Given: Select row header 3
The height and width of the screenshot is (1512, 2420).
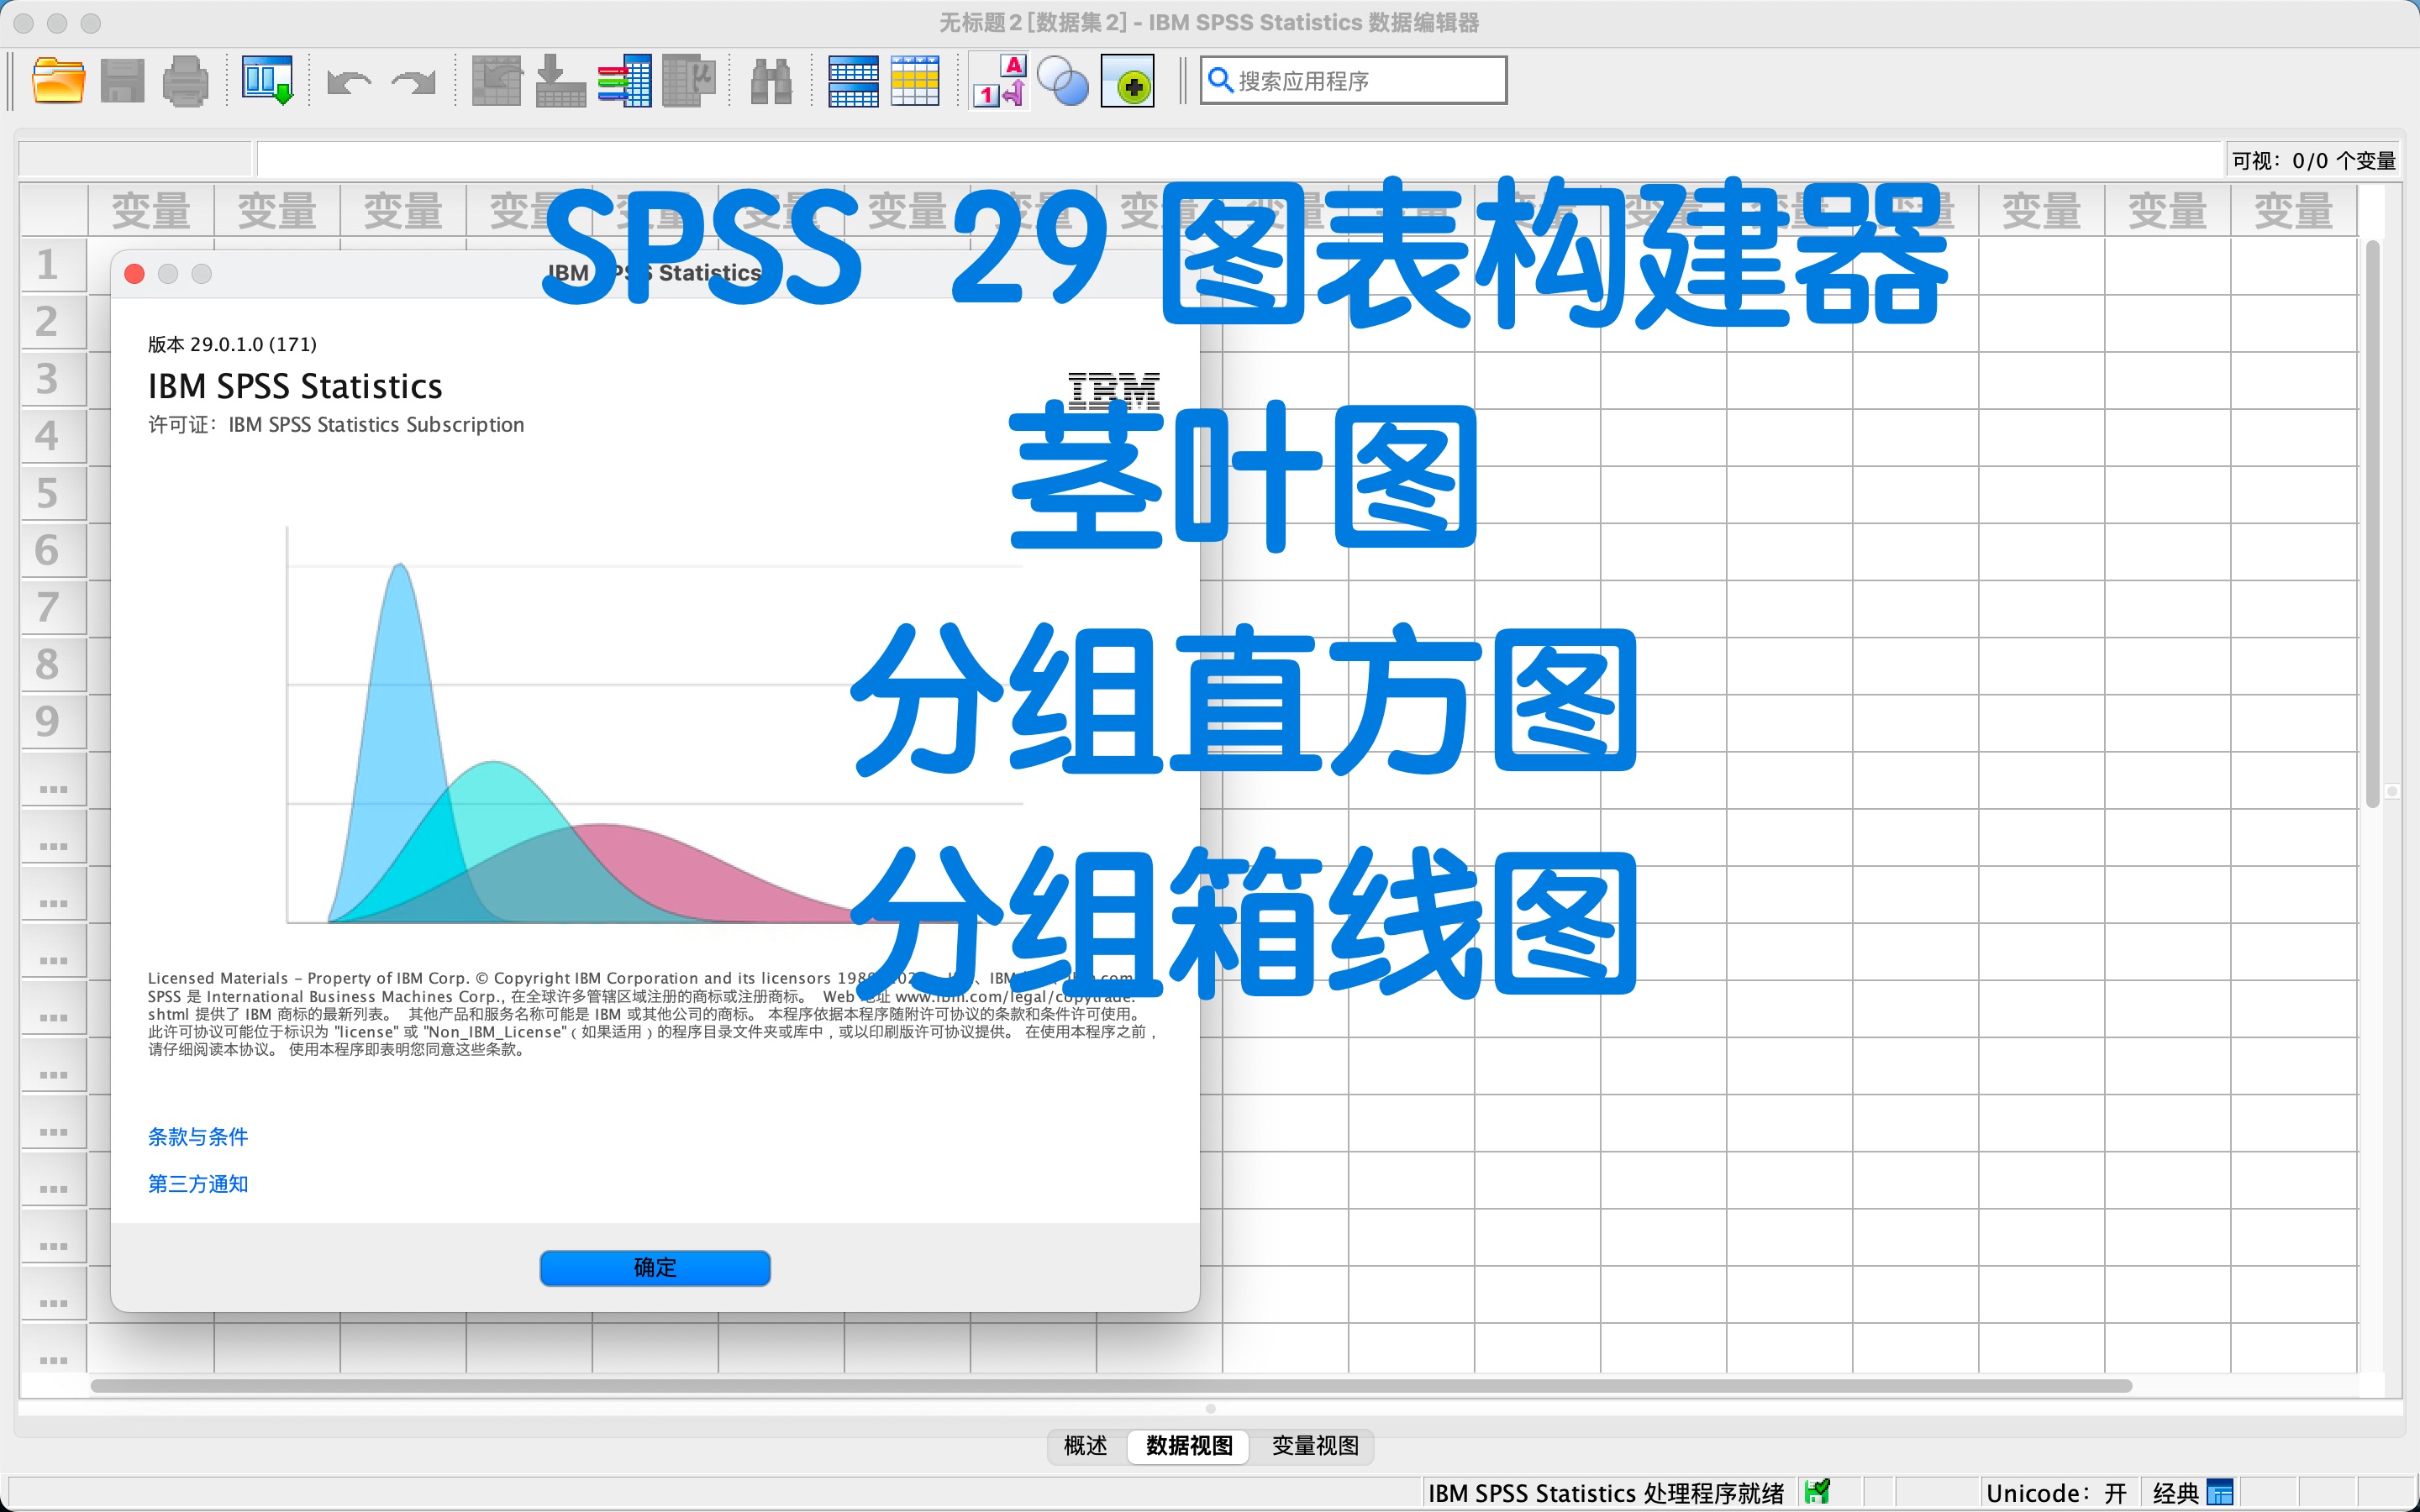Looking at the screenshot, I should [x=52, y=379].
